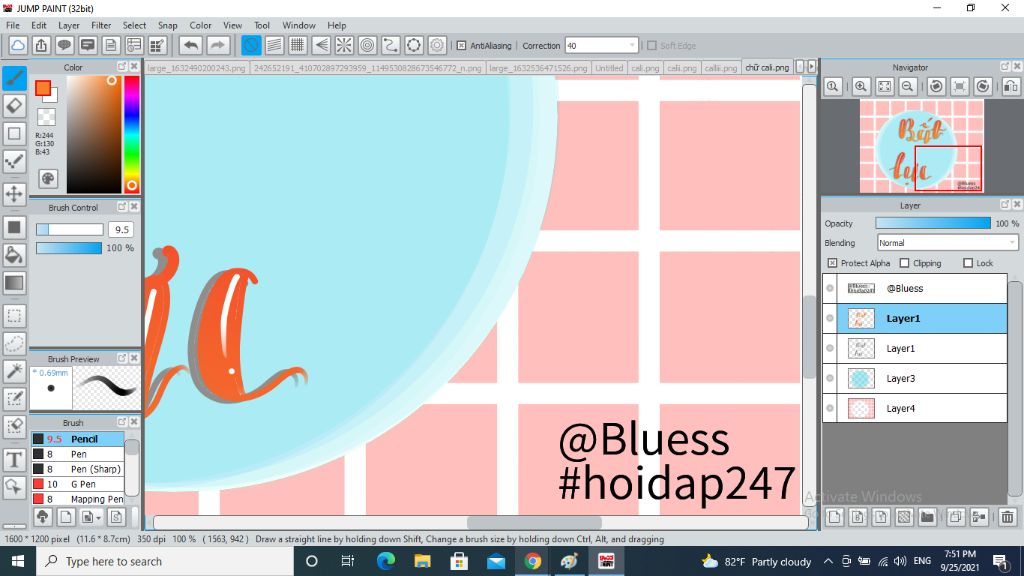
Task: Click Zoom Out in Navigator
Action: (907, 86)
